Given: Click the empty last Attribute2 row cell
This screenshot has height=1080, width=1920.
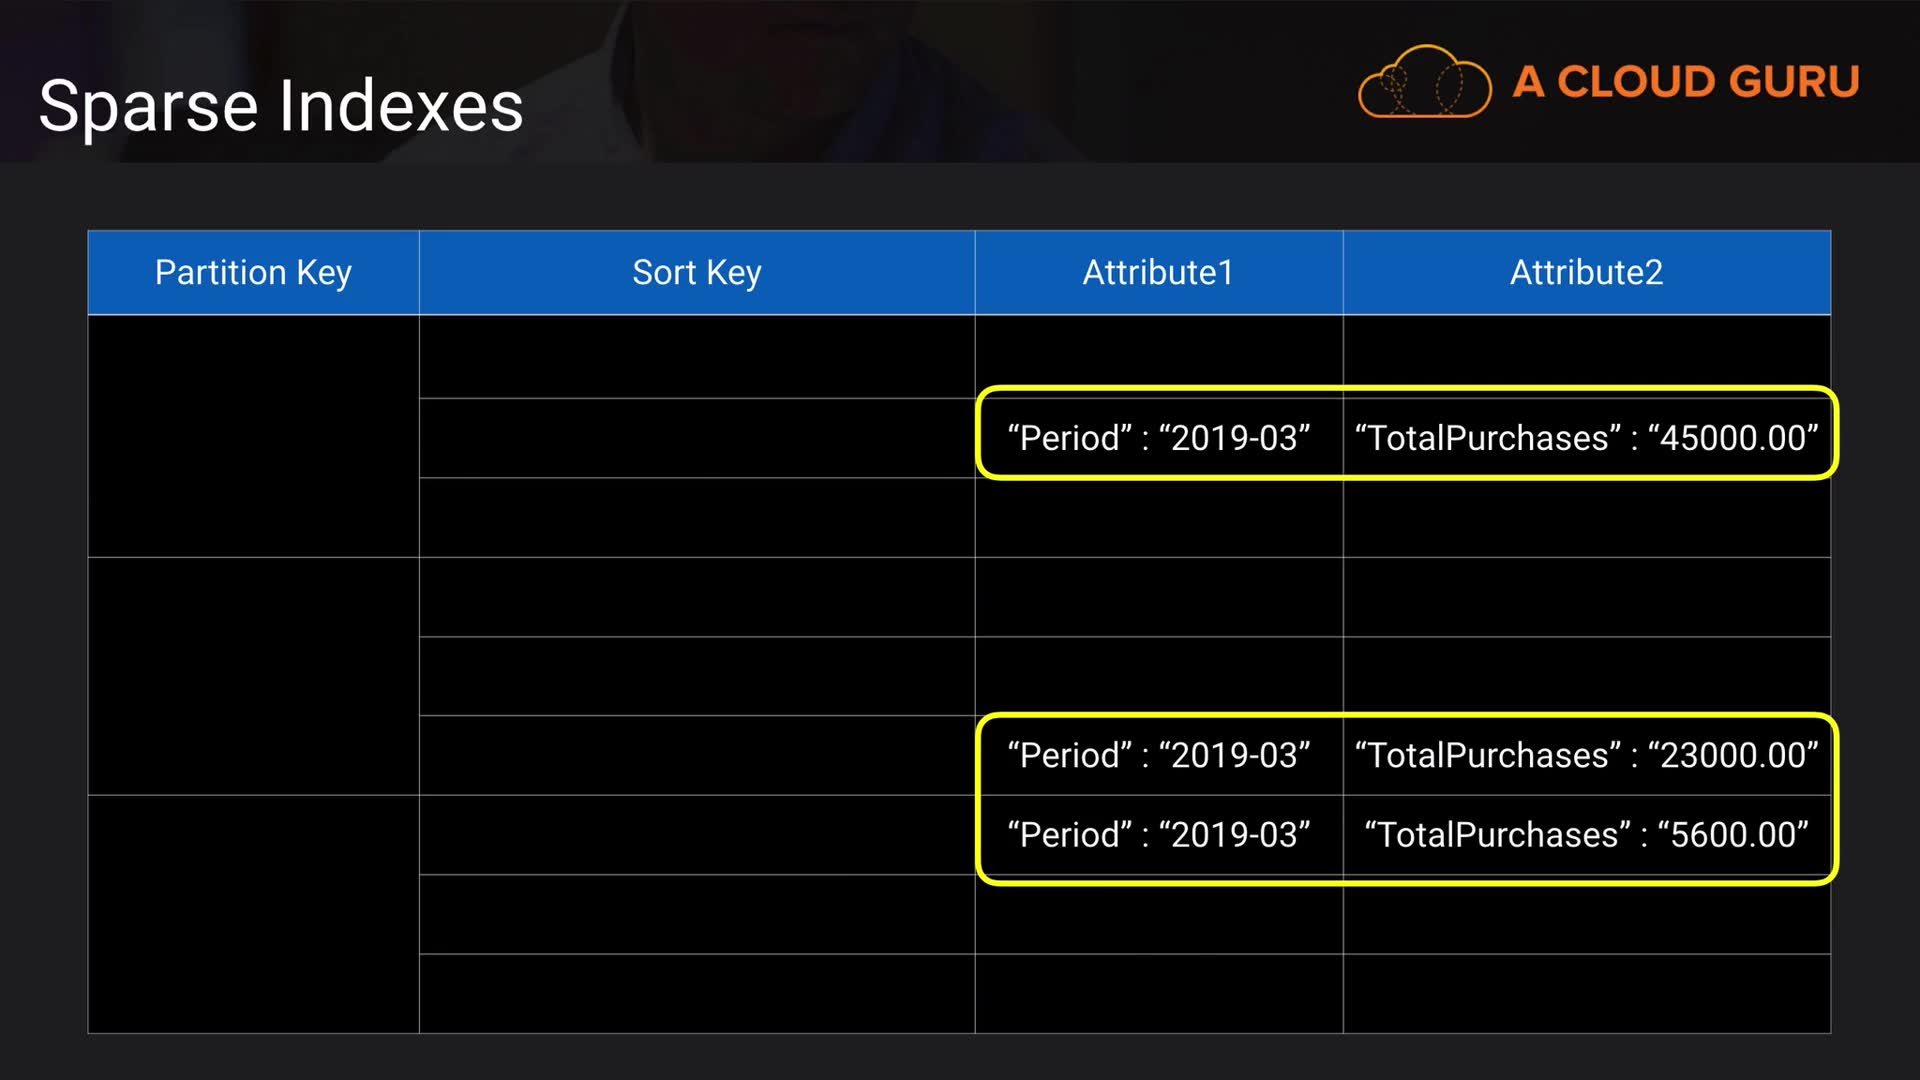Looking at the screenshot, I should (1586, 993).
